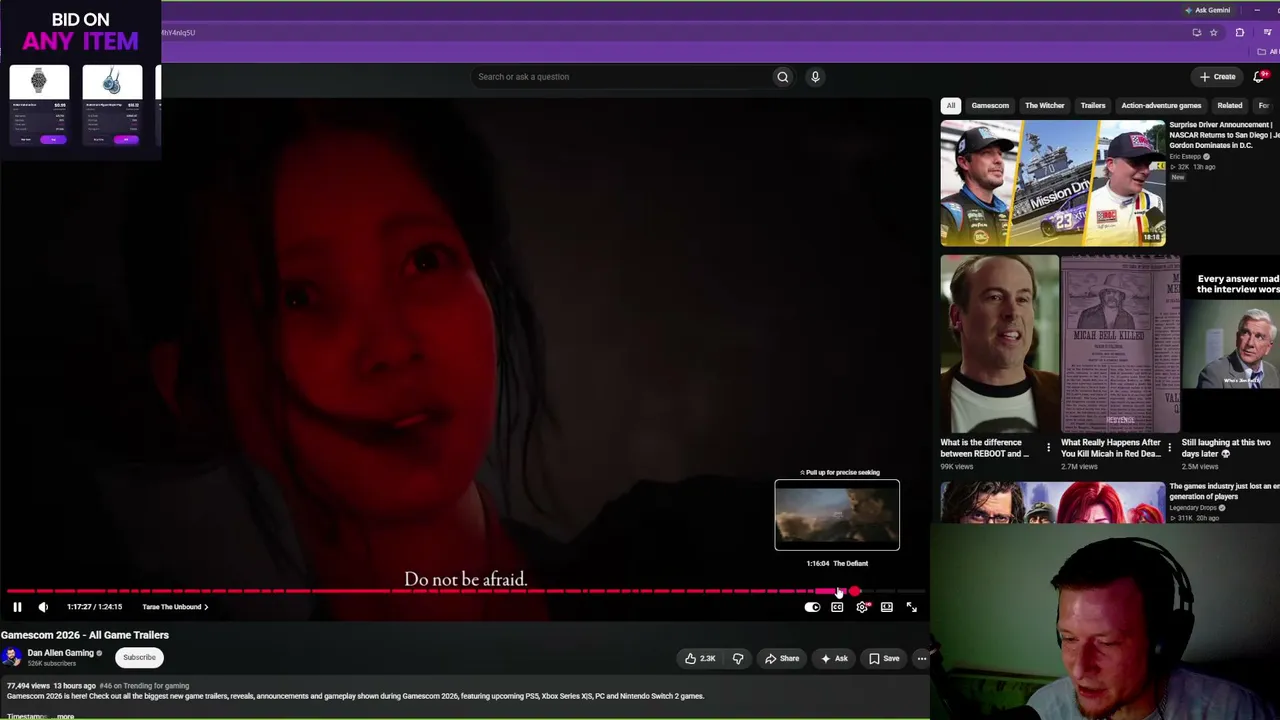Image resolution: width=1280 pixels, height=720 pixels.
Task: Open more options for the REBOOT Short
Action: tap(1048, 447)
